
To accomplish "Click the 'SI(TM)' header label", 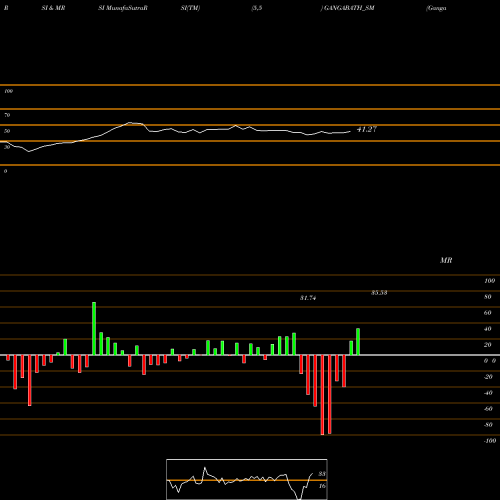I will click(x=190, y=8).
